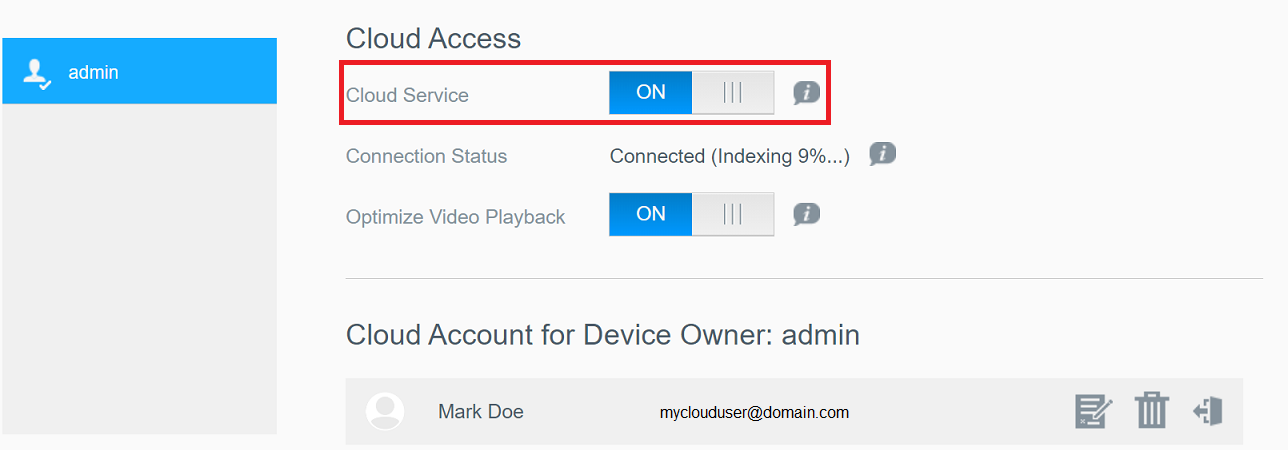The height and width of the screenshot is (450, 1288).
Task: Delete the Mark Doe cloud account
Action: [1152, 411]
